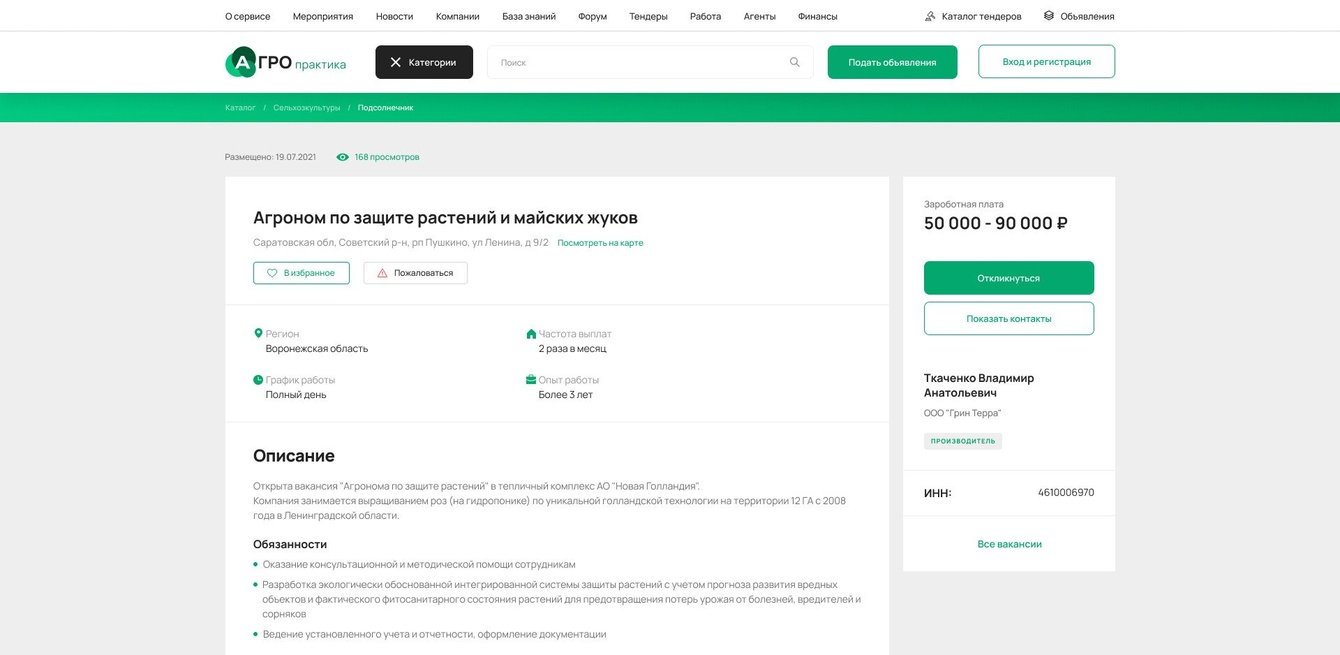
Task: Add vacancy to favorites (В избранное)
Action: pos(301,273)
